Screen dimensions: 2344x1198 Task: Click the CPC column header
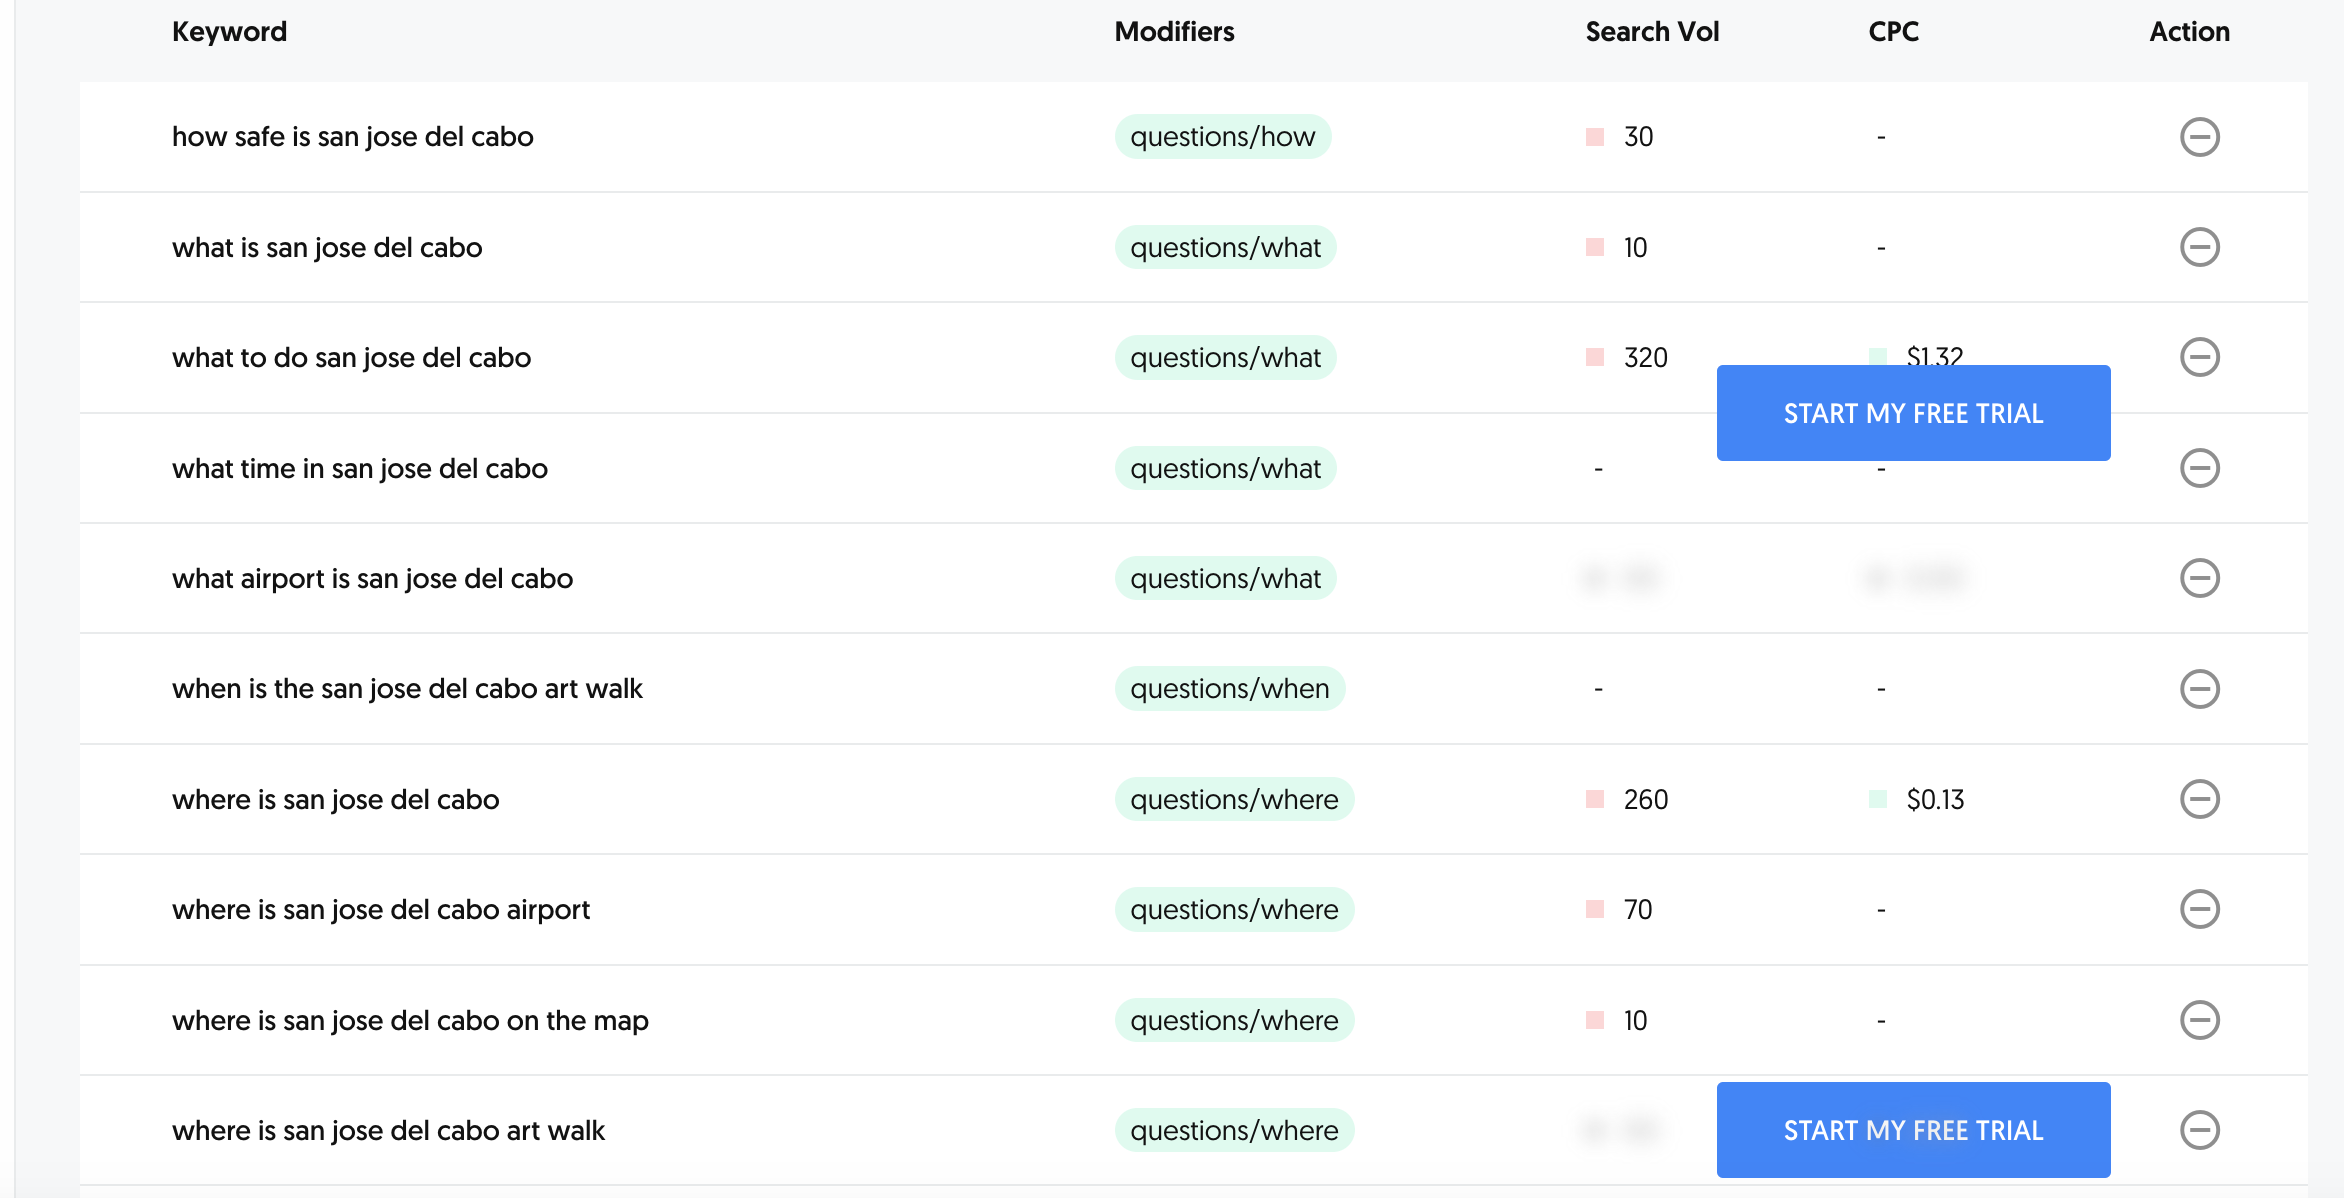(1892, 32)
